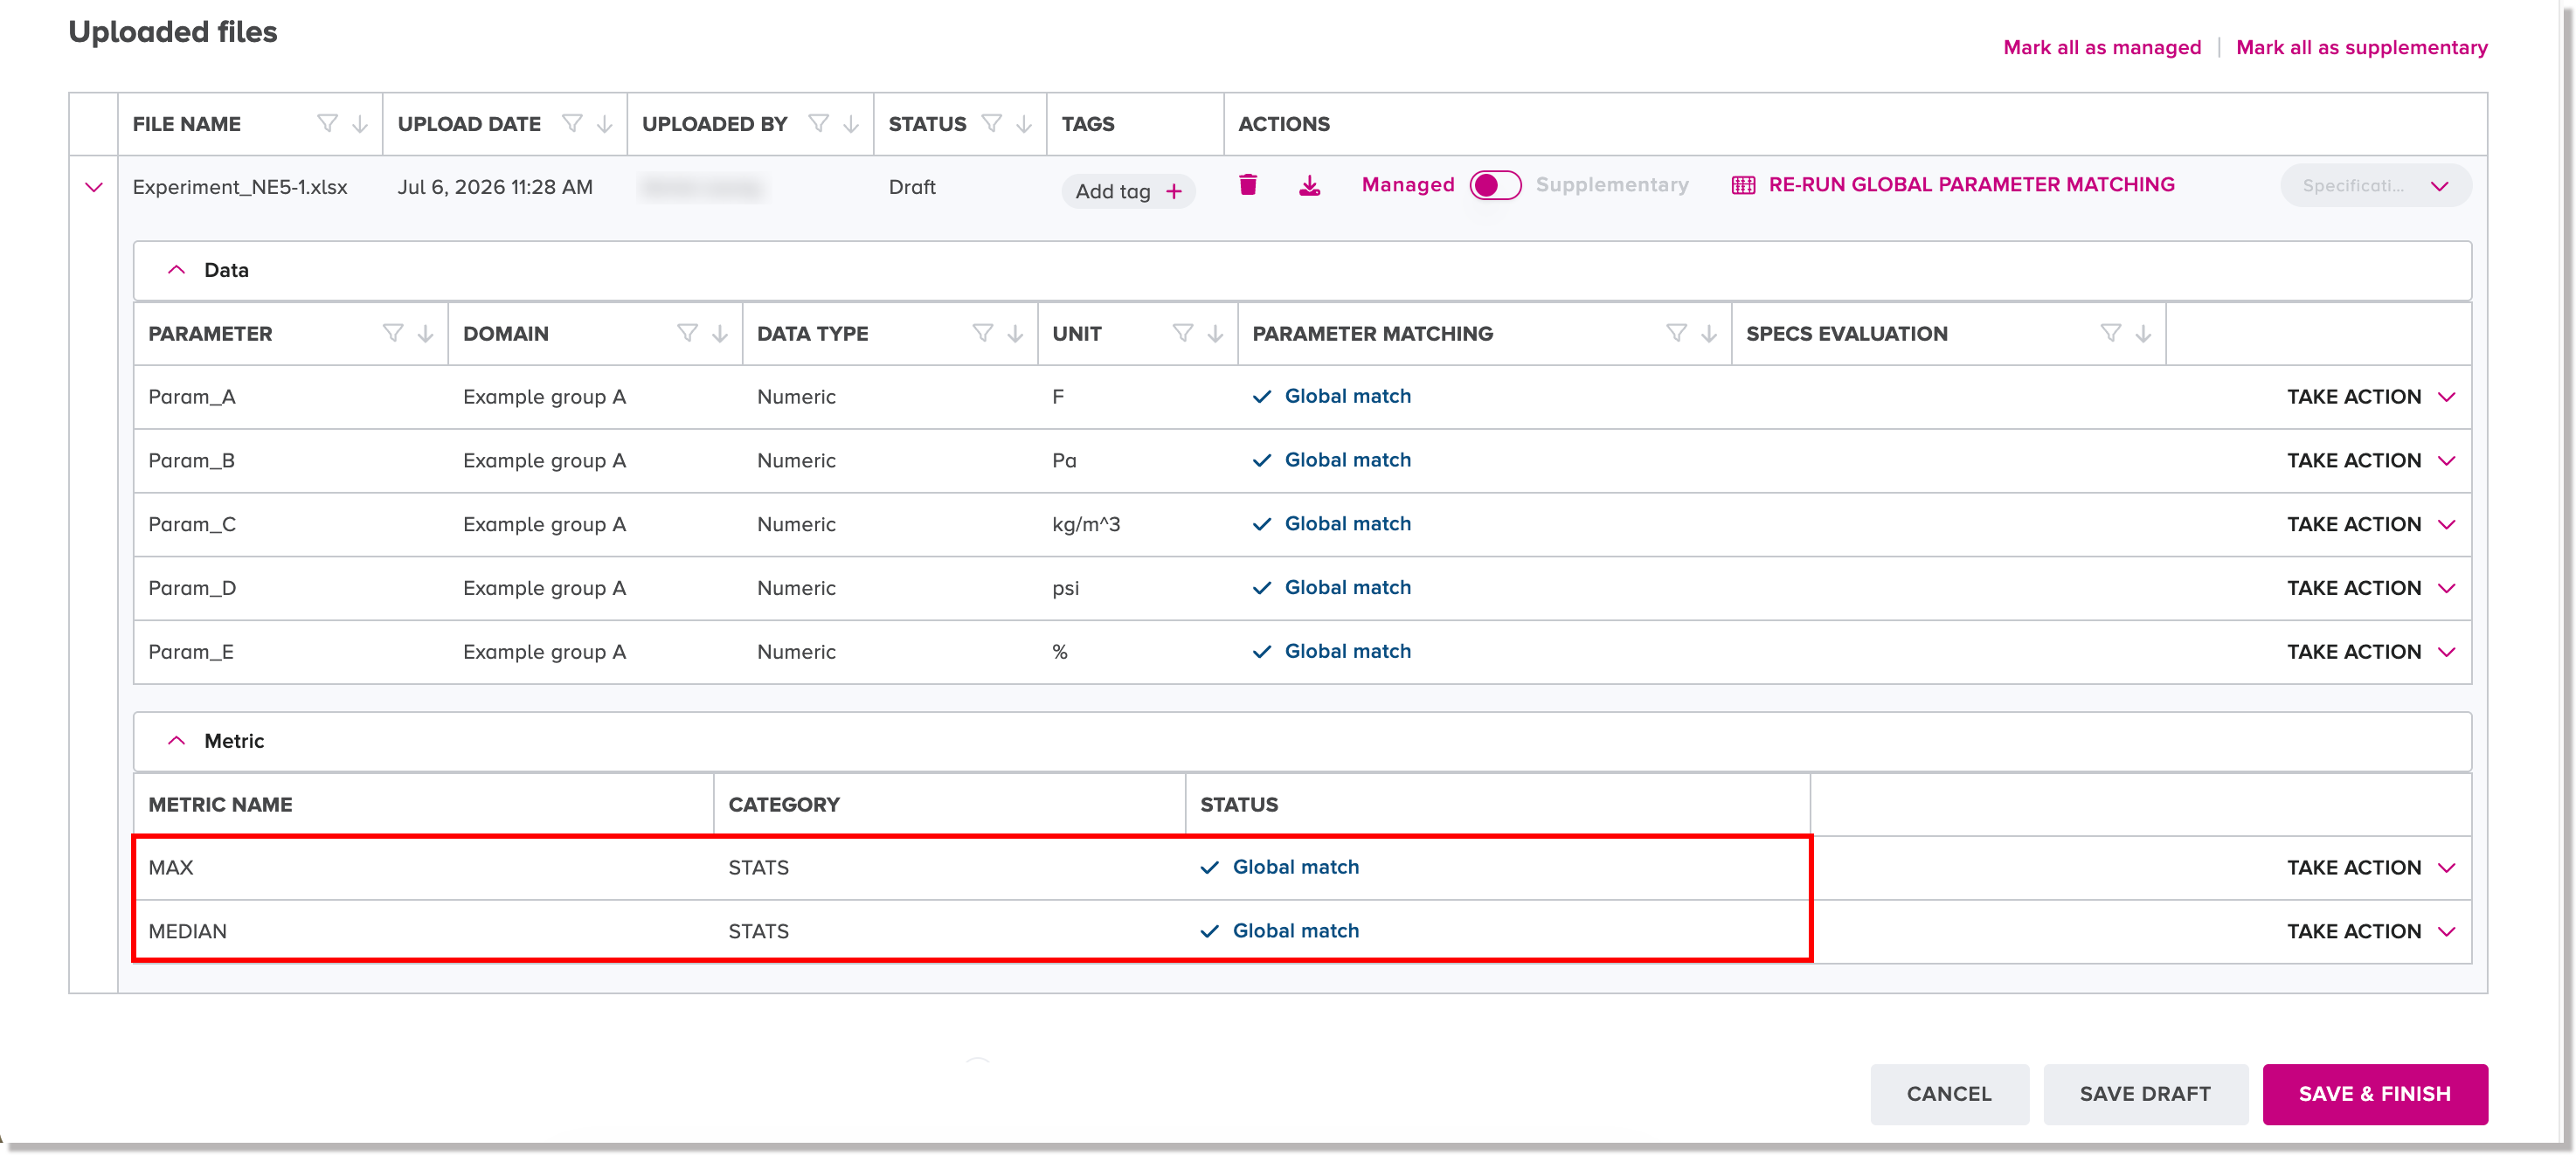
Task: Collapse the Metric section
Action: coord(176,741)
